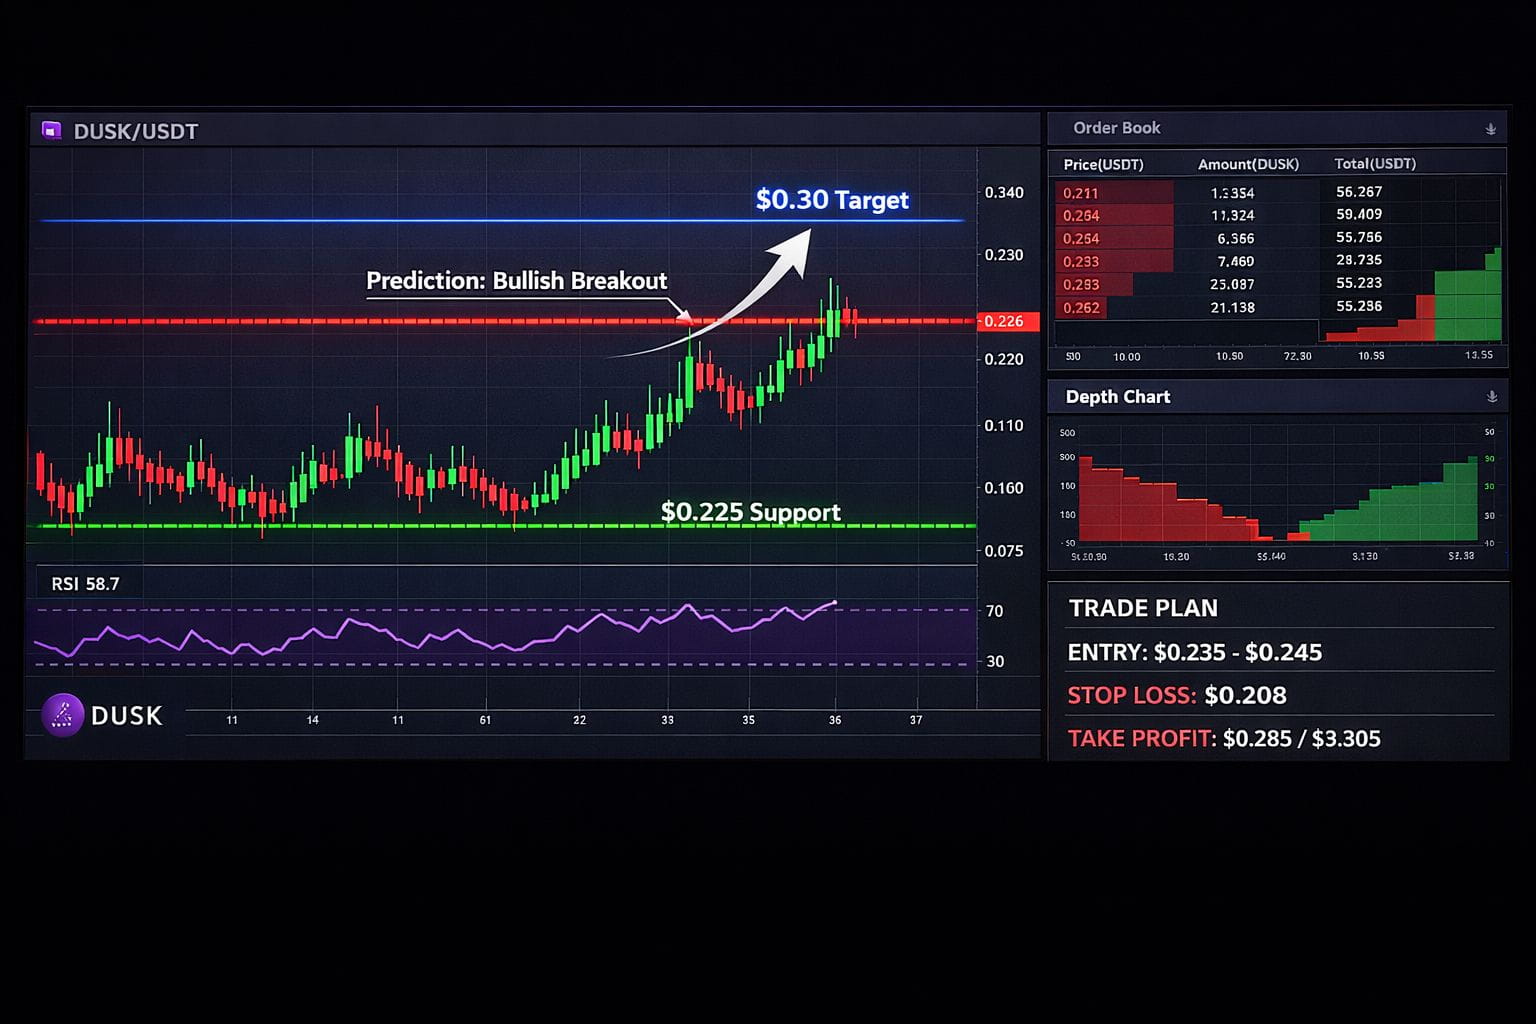Image resolution: width=1536 pixels, height=1024 pixels.
Task: Click the Depth Chart download arrow icon
Action: 1491,397
